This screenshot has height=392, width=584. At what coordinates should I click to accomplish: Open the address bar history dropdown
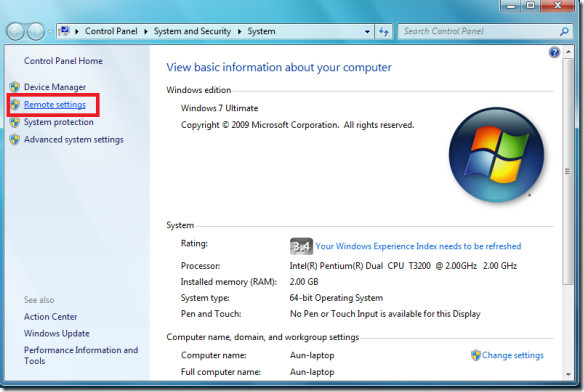click(x=367, y=32)
